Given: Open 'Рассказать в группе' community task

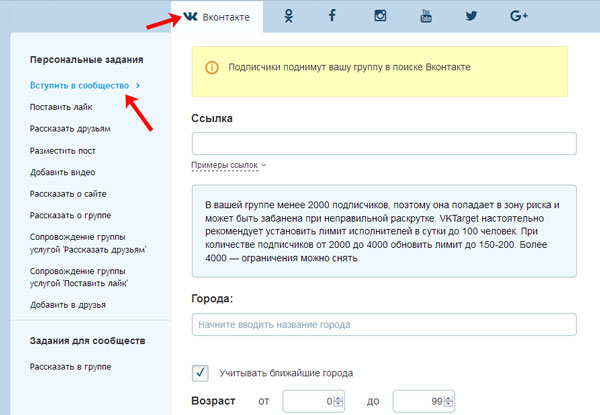Looking at the screenshot, I should point(70,367).
